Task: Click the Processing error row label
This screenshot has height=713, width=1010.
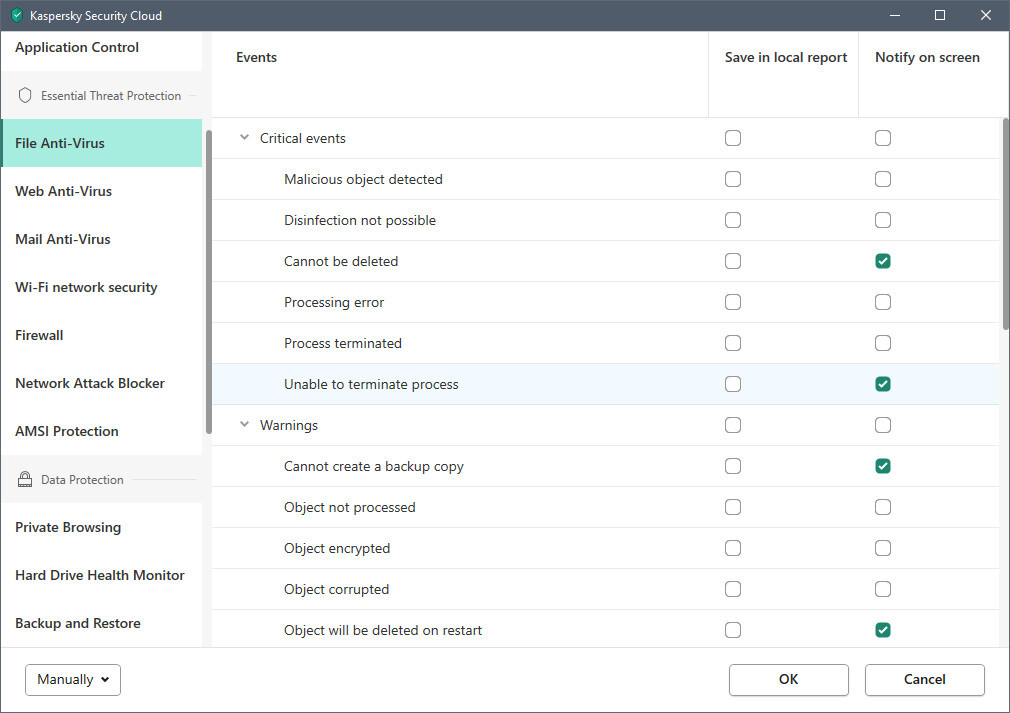Action: pyautogui.click(x=334, y=302)
